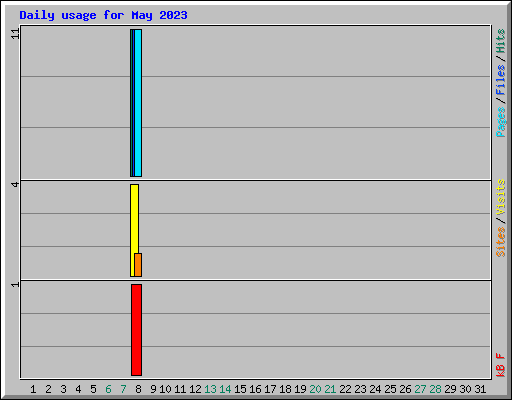Click the blue Files legend label
The image size is (512, 400).
[x=501, y=80]
